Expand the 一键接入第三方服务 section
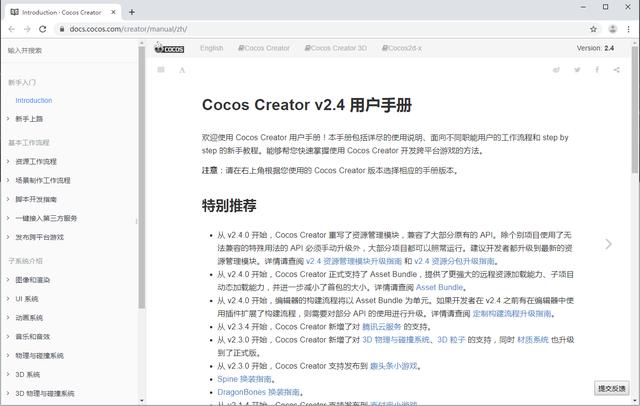This screenshot has height=406, width=640. [x=46, y=218]
